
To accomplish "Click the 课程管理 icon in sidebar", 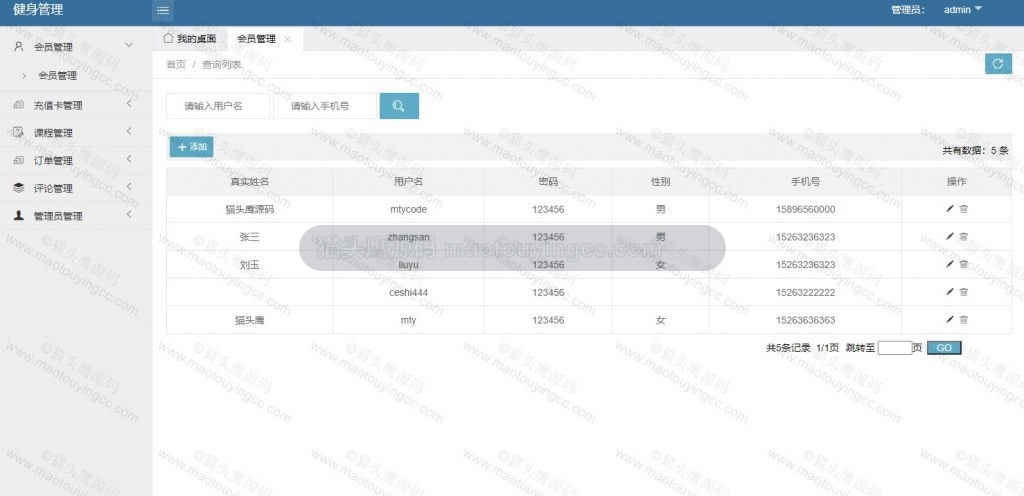I will (19, 132).
